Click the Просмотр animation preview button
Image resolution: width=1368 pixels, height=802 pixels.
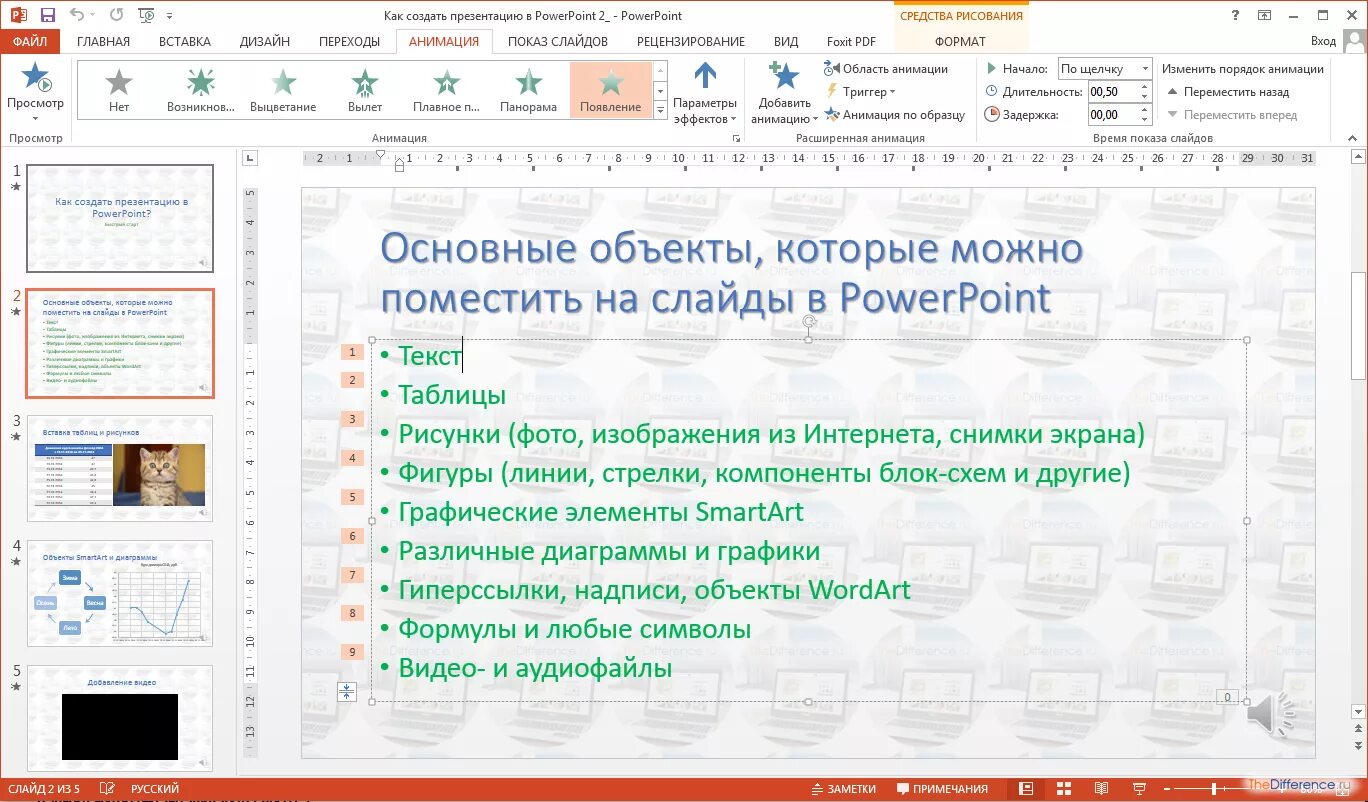tap(35, 90)
